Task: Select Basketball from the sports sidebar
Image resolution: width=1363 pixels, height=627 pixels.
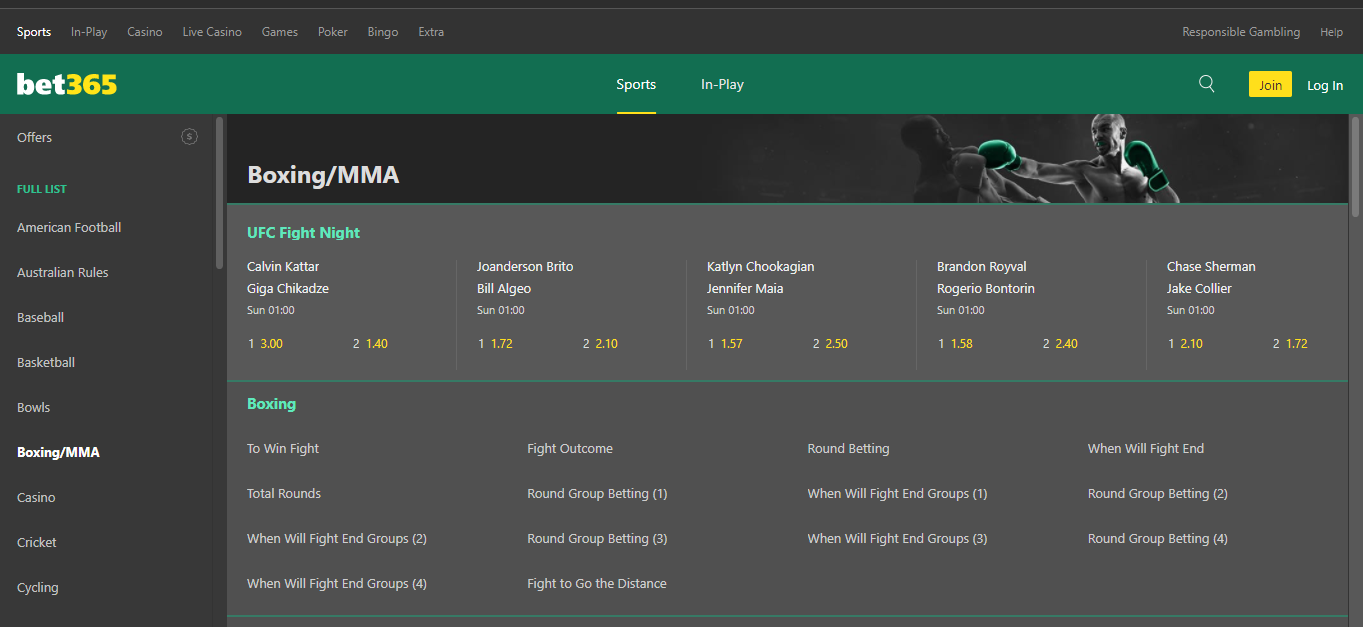Action: tap(44, 362)
